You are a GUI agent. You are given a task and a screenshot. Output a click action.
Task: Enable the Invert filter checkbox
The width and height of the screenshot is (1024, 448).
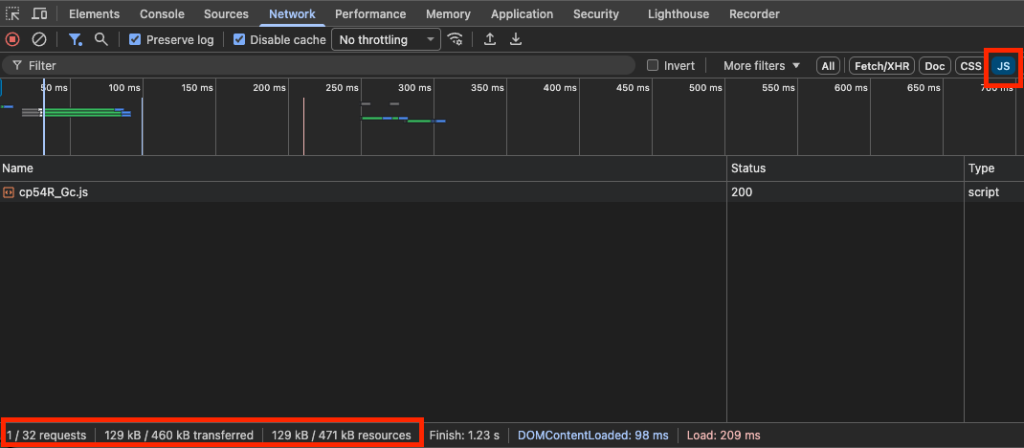coord(652,65)
